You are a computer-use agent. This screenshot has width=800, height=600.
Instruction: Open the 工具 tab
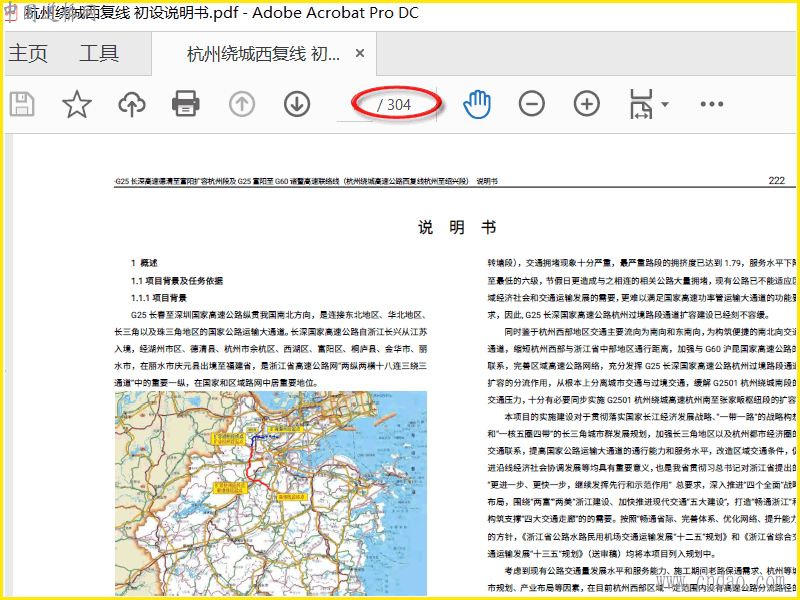tap(99, 54)
